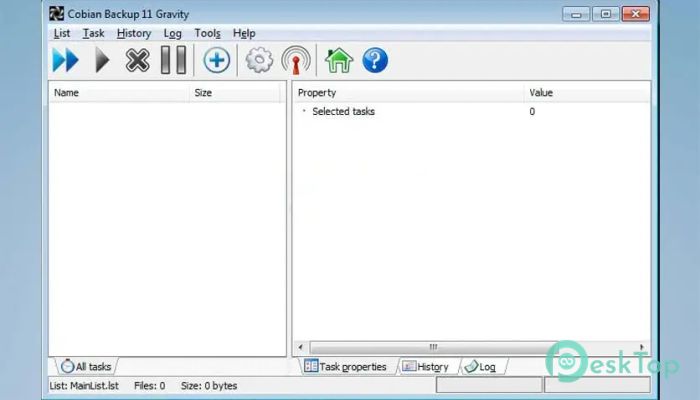
Task: Click the Value column header
Action: pyautogui.click(x=587, y=92)
